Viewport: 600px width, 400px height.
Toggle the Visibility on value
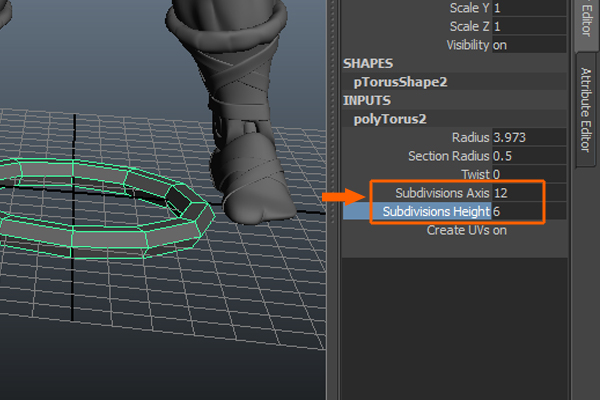pos(529,45)
